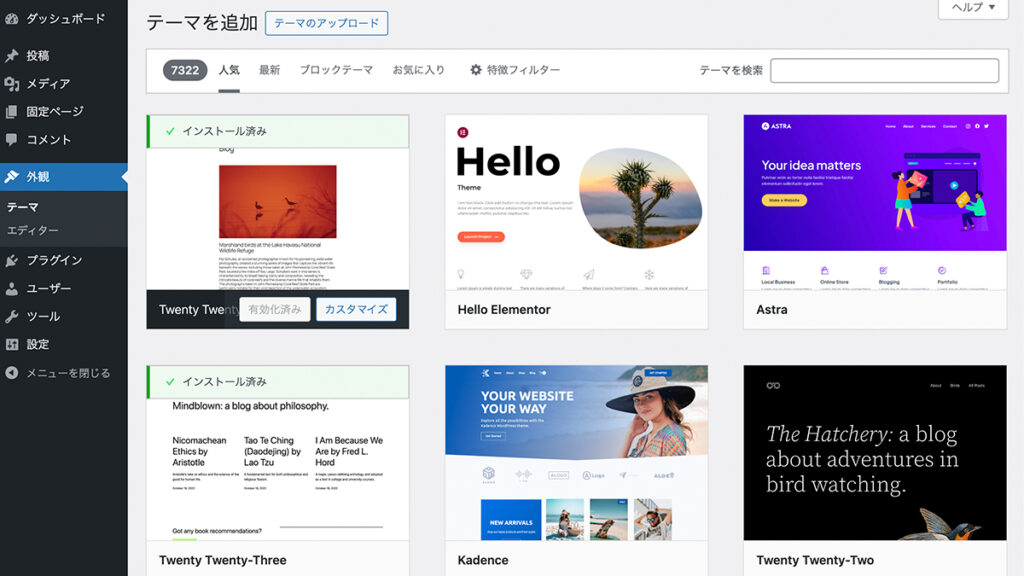Click the media icon beside メディア
This screenshot has width=1024, height=576.
click(x=12, y=84)
